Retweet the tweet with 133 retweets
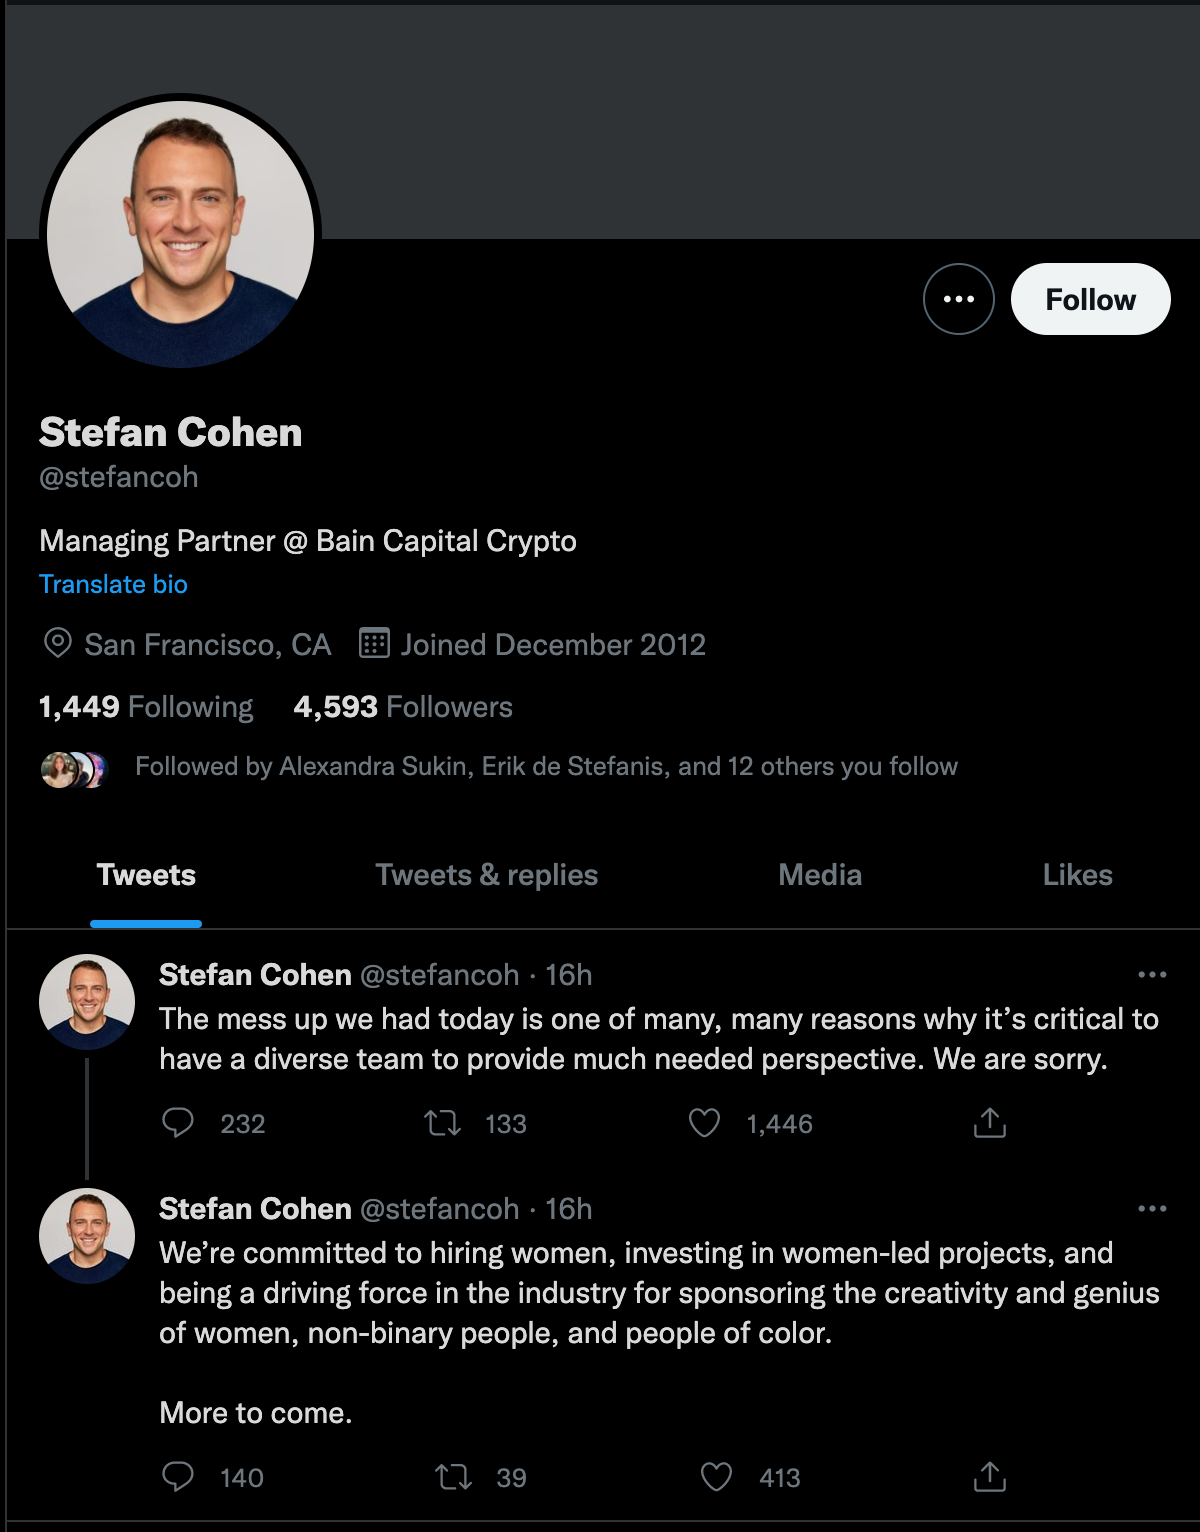This screenshot has width=1200, height=1532. (x=442, y=1123)
